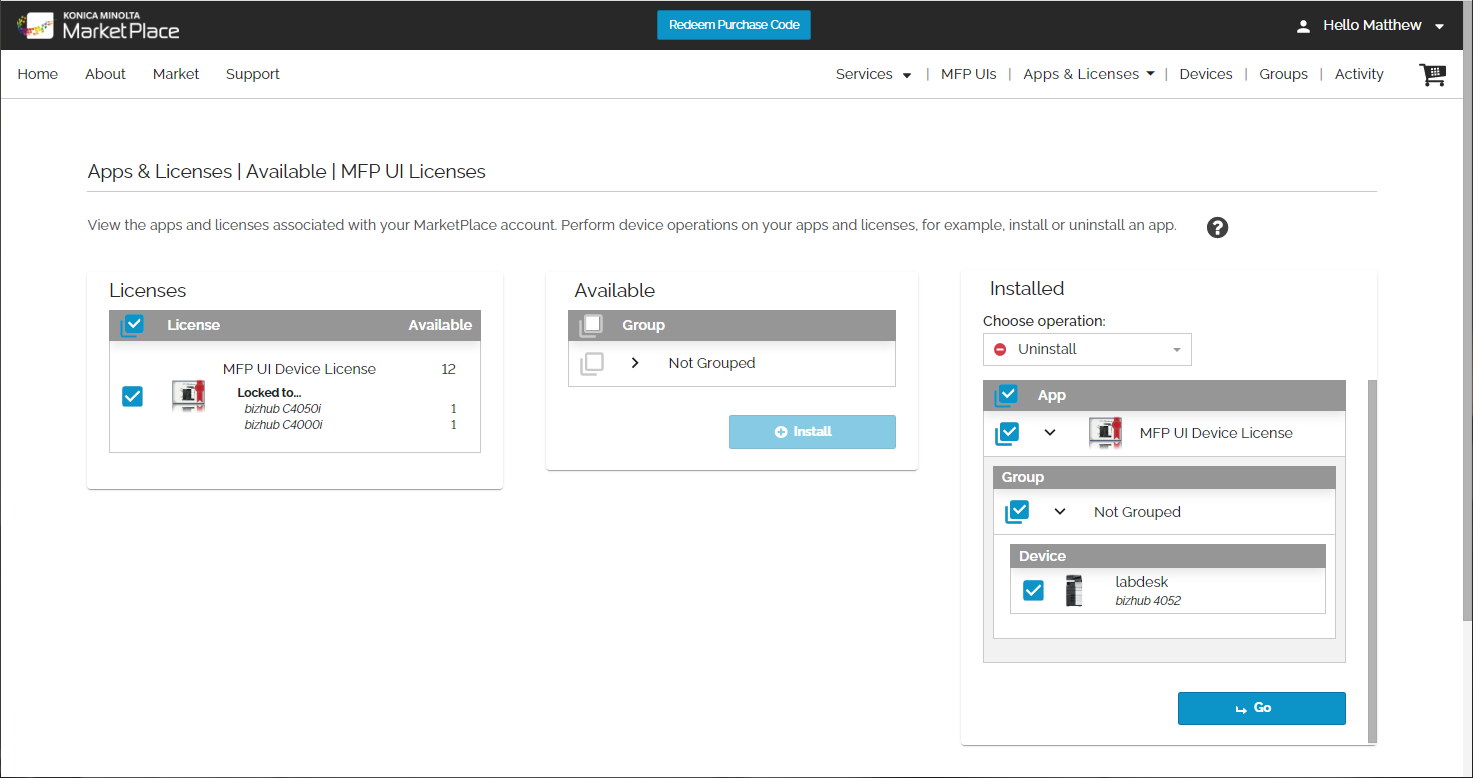Image resolution: width=1473 pixels, height=778 pixels.
Task: Uncheck the labdesk device checkbox
Action: (1033, 591)
